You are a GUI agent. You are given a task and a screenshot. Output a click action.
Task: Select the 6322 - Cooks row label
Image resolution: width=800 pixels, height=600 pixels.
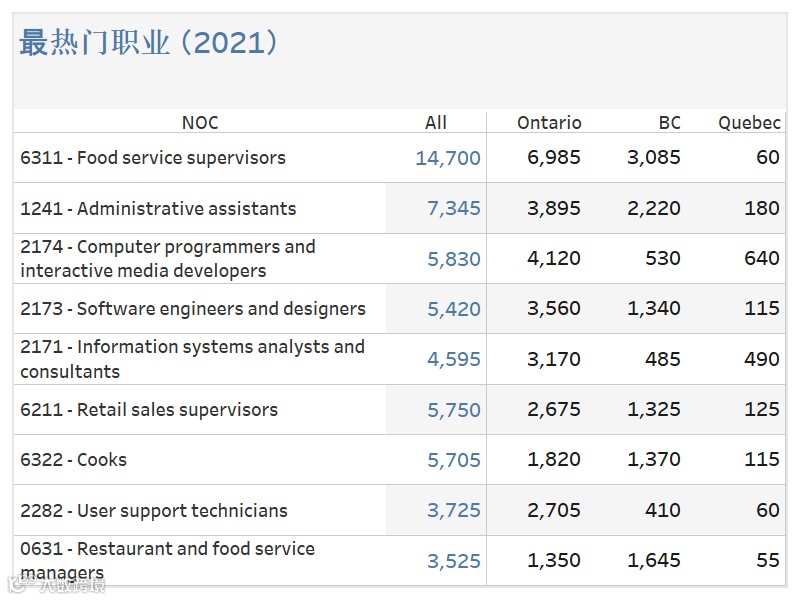click(x=73, y=460)
